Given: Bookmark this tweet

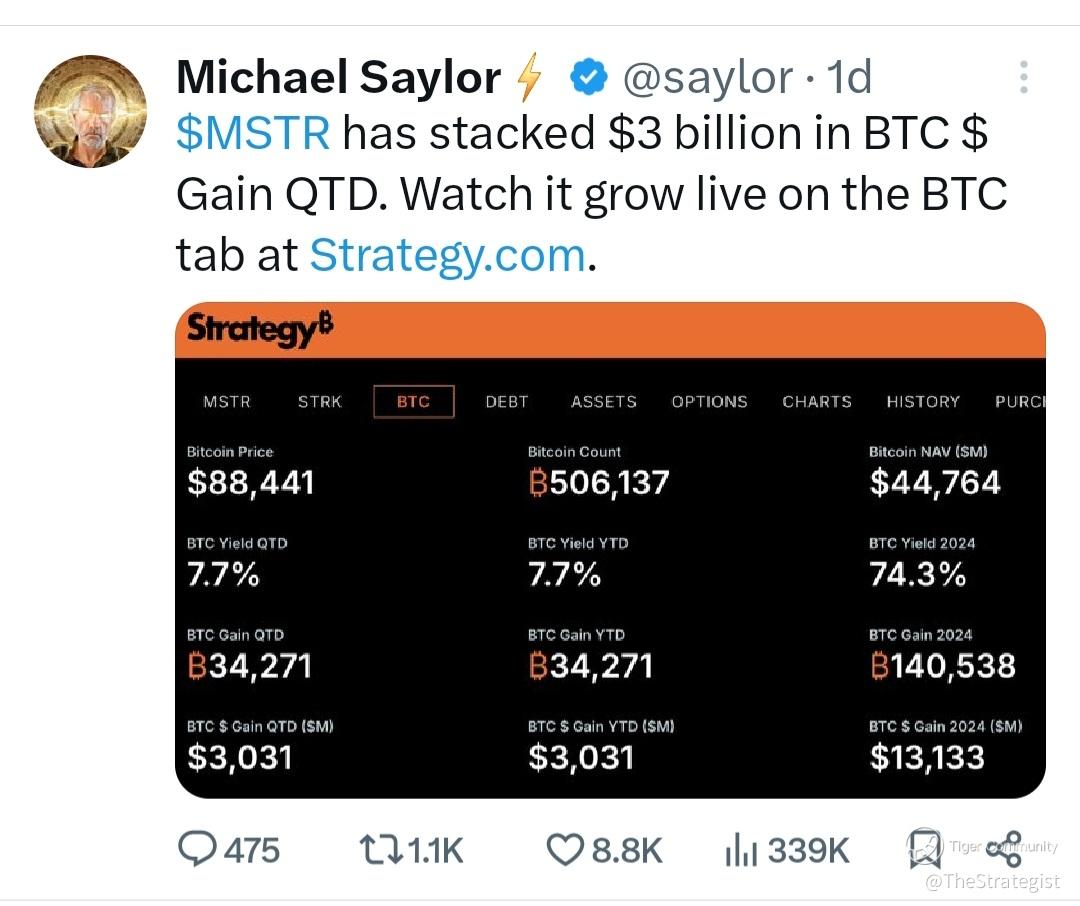Looking at the screenshot, I should [924, 848].
